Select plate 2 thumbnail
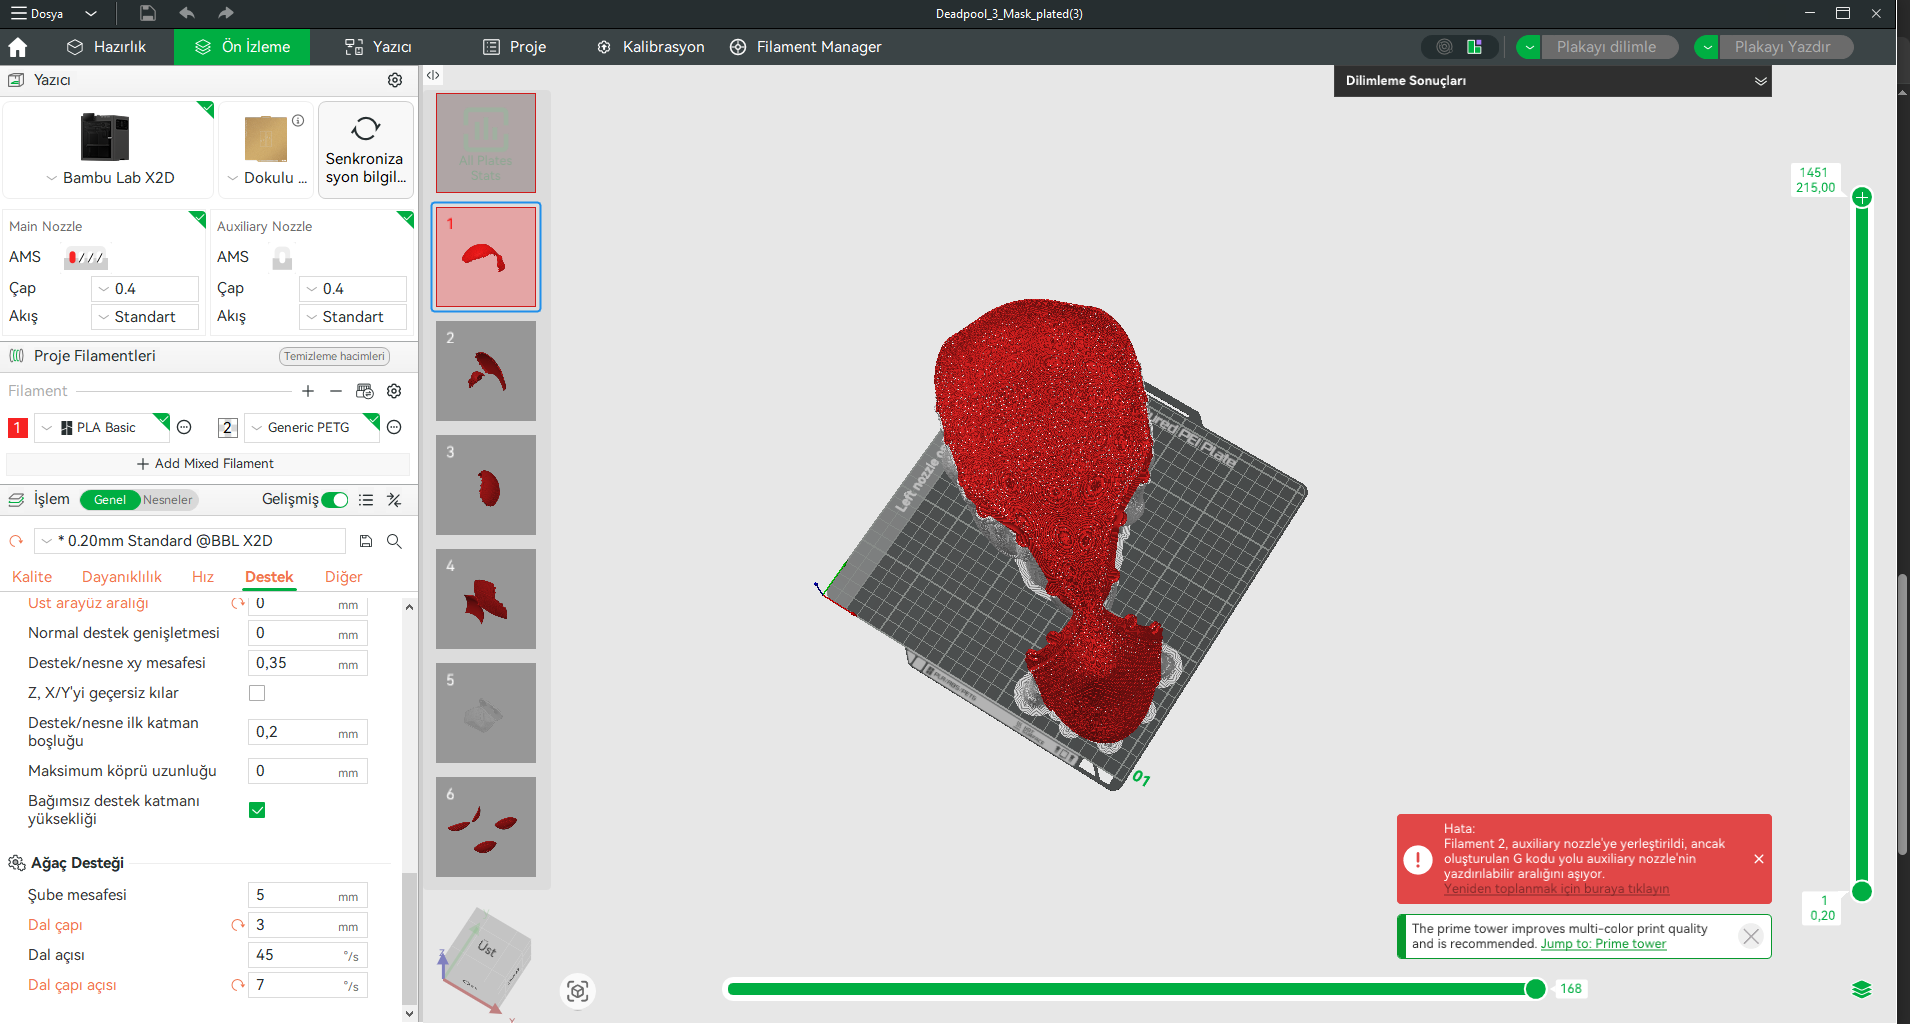This screenshot has height=1024, width=1910. [x=486, y=371]
